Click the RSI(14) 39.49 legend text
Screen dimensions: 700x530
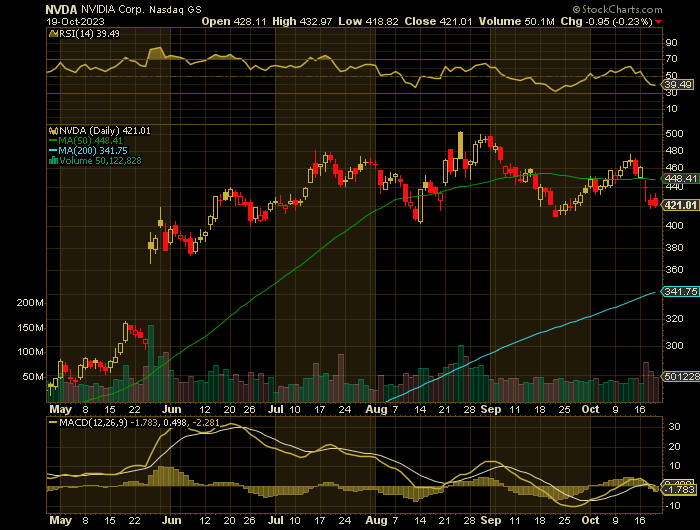click(x=89, y=33)
